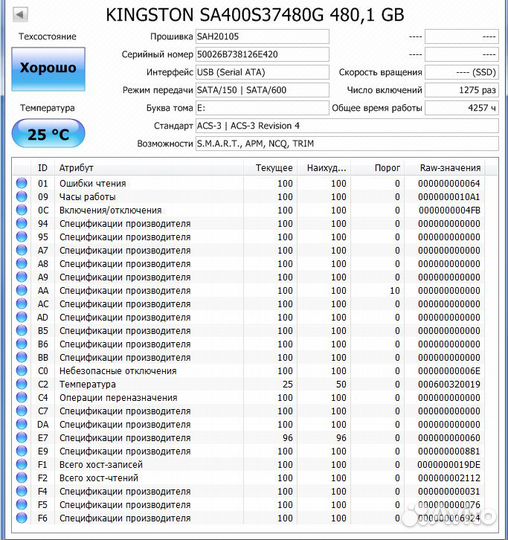The width and height of the screenshot is (508, 540).
Task: Click the previous disk arrow button
Action: (x=20, y=14)
